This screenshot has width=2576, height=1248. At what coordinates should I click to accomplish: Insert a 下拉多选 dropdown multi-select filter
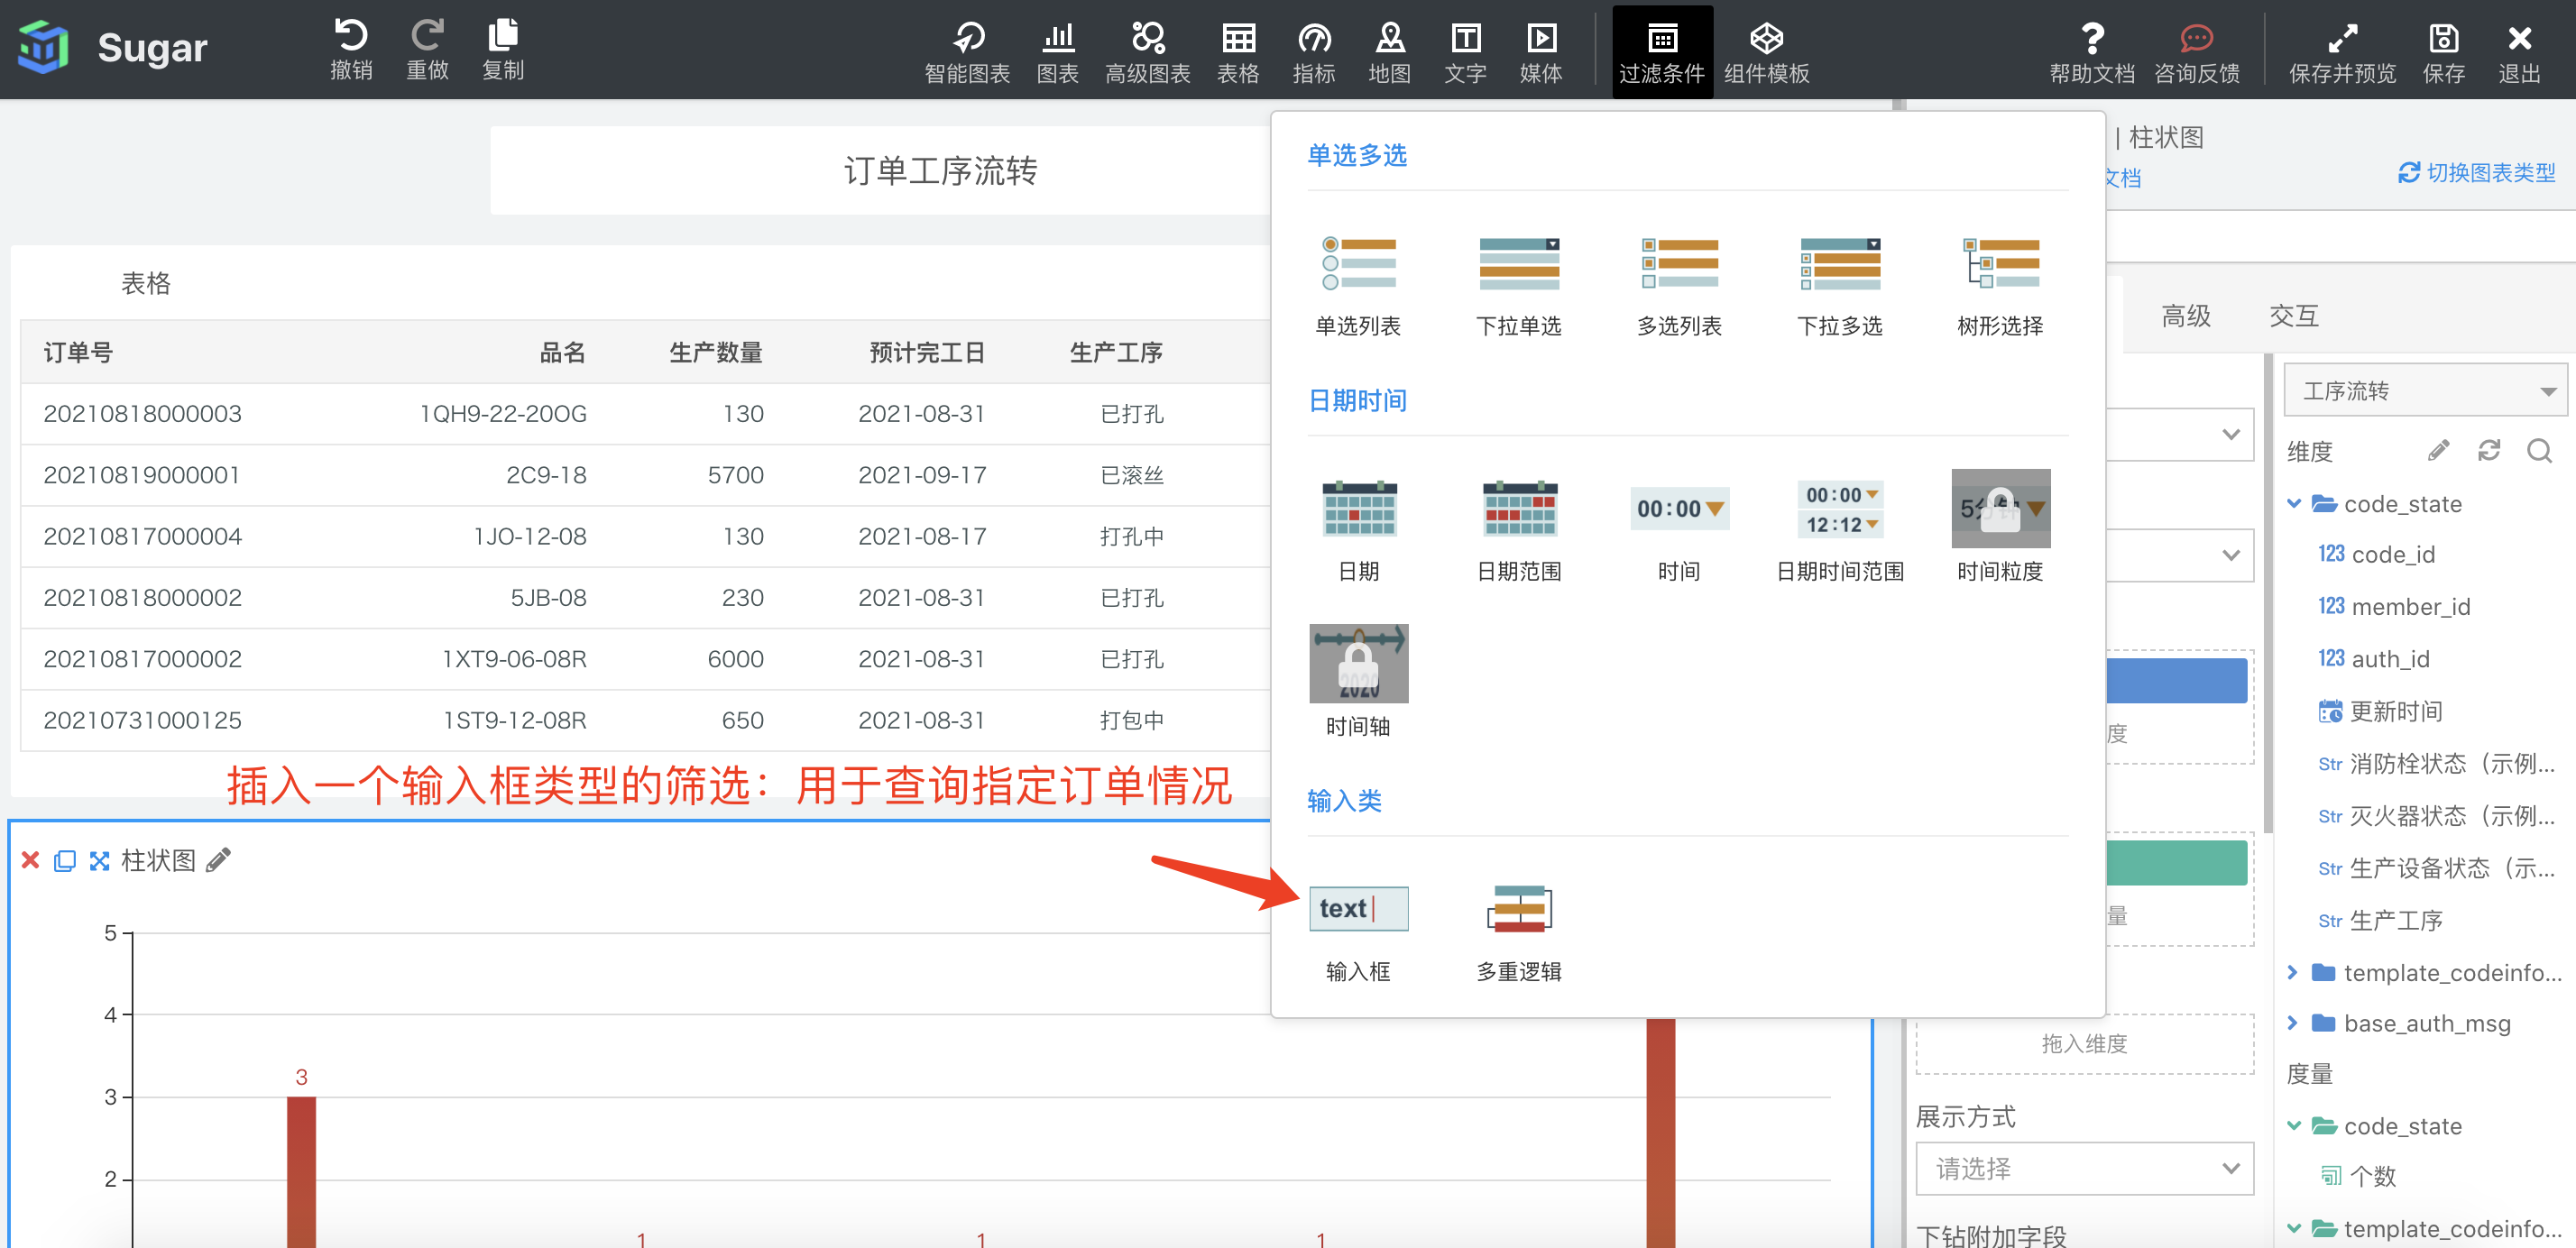1840,287
